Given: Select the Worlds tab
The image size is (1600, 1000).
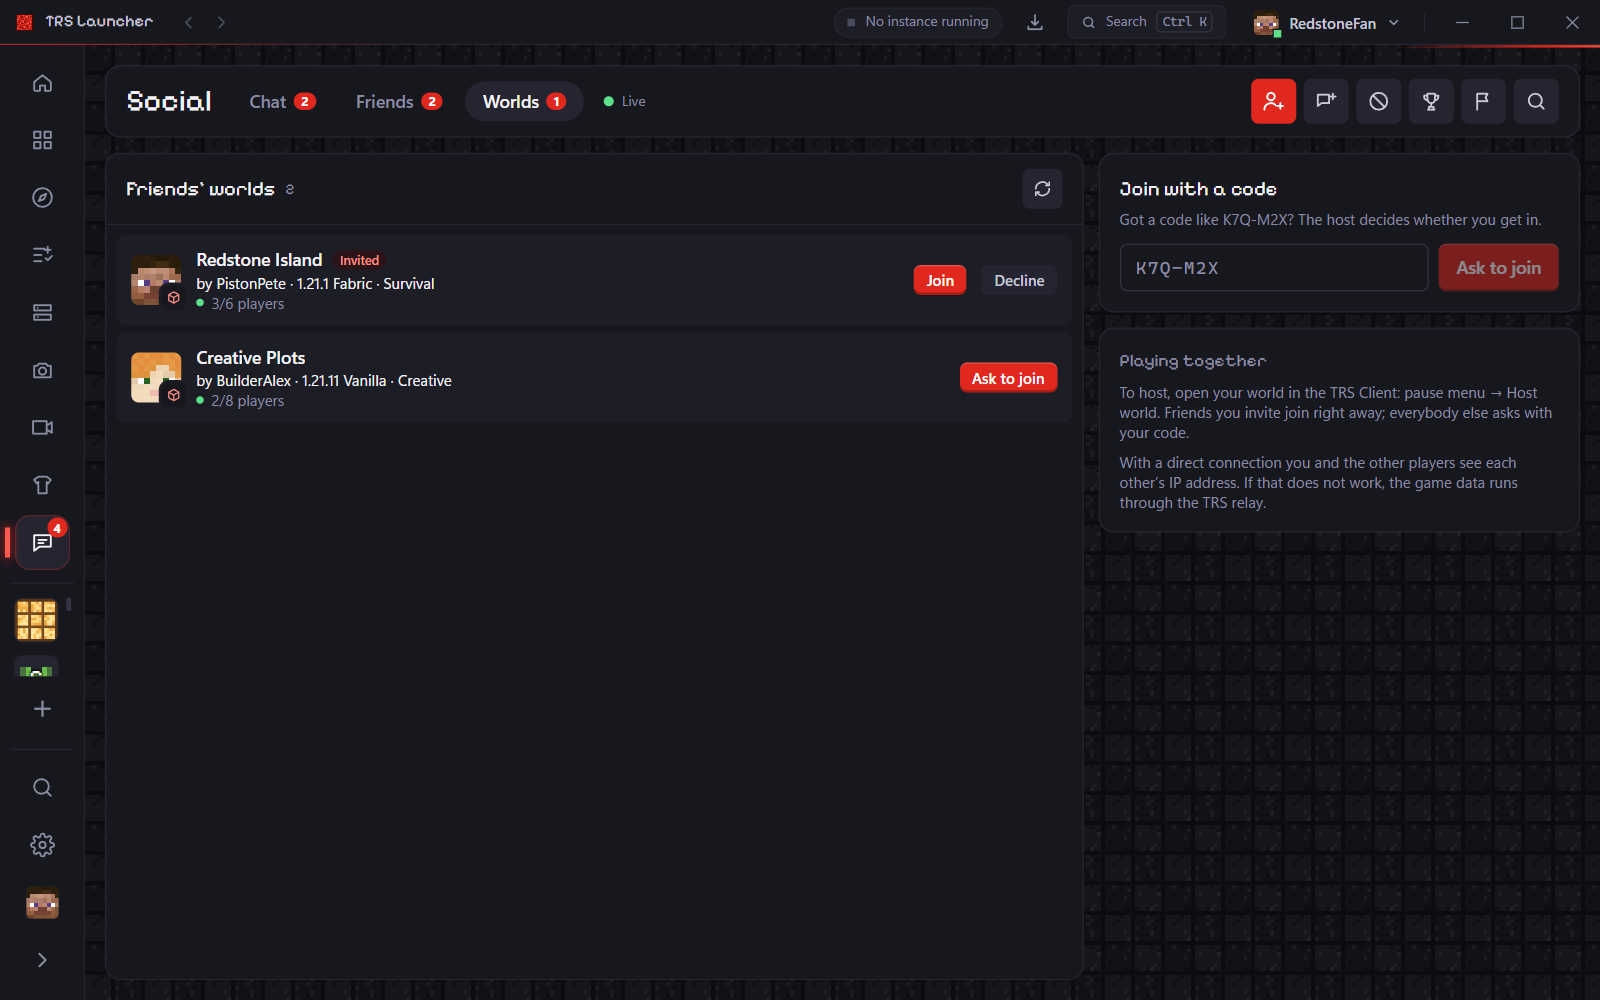Looking at the screenshot, I should coord(524,102).
